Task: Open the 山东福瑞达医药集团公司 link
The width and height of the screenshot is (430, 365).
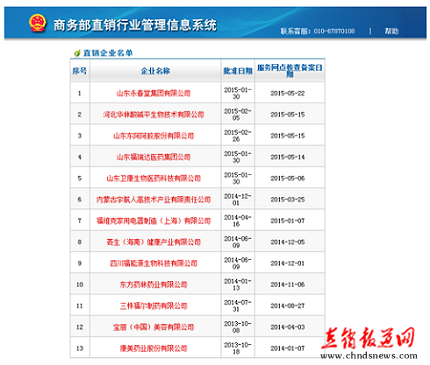Action: (153, 157)
